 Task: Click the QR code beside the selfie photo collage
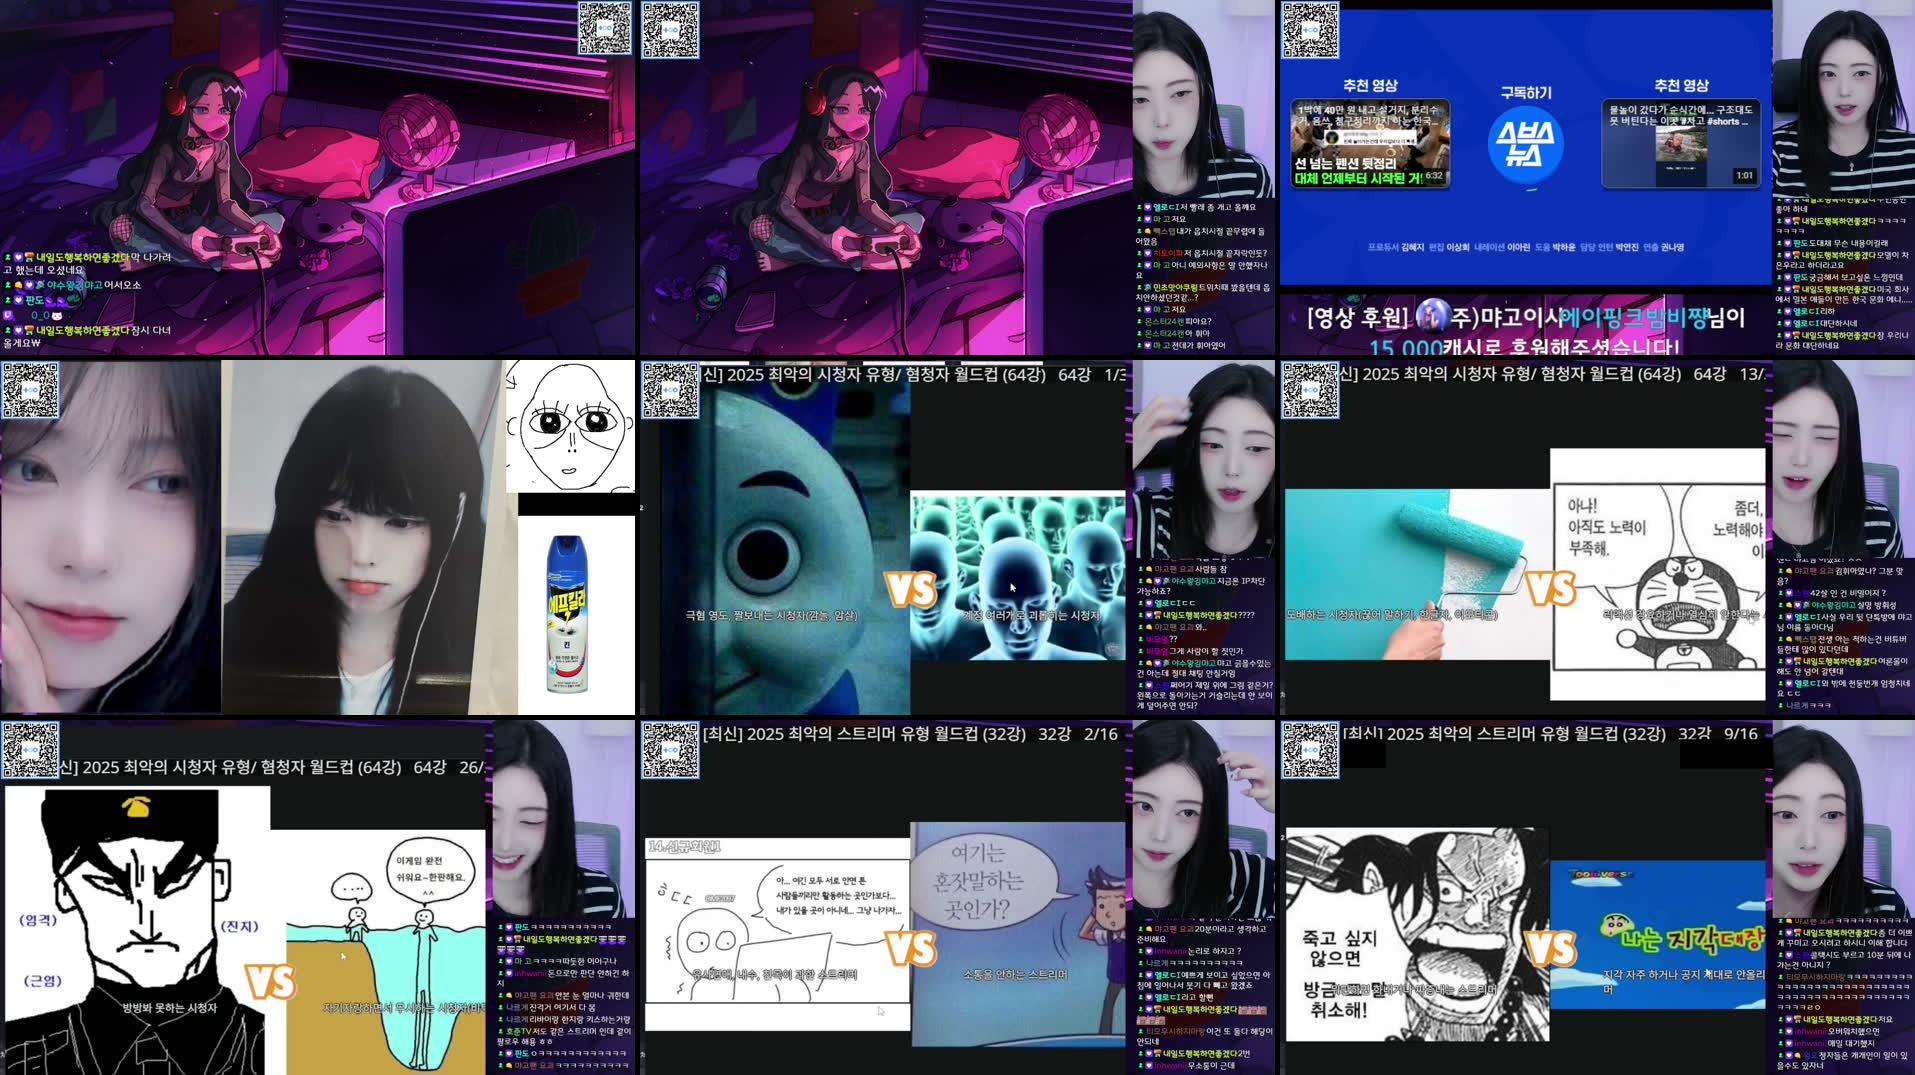click(30, 390)
